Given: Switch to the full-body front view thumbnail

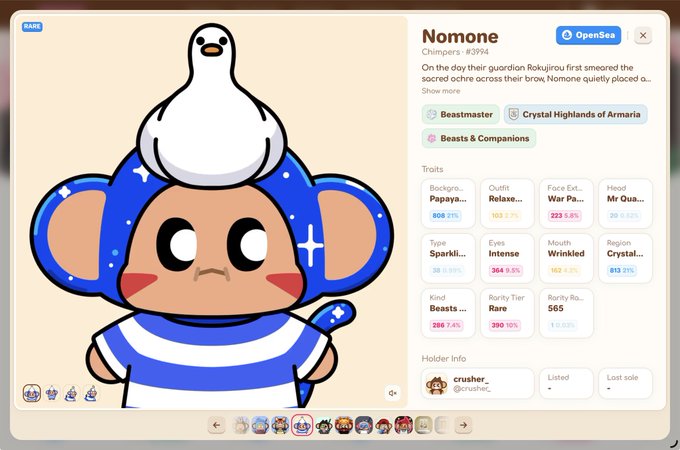Looking at the screenshot, I should pyautogui.click(x=52, y=393).
